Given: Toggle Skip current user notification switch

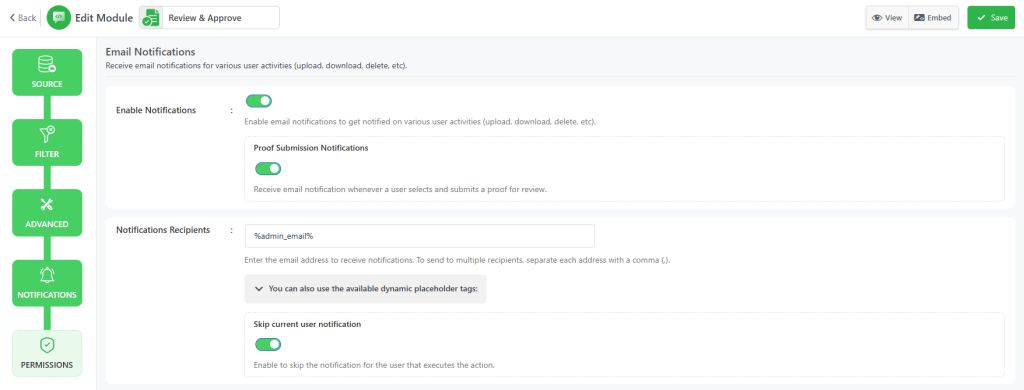Looking at the screenshot, I should [x=268, y=344].
